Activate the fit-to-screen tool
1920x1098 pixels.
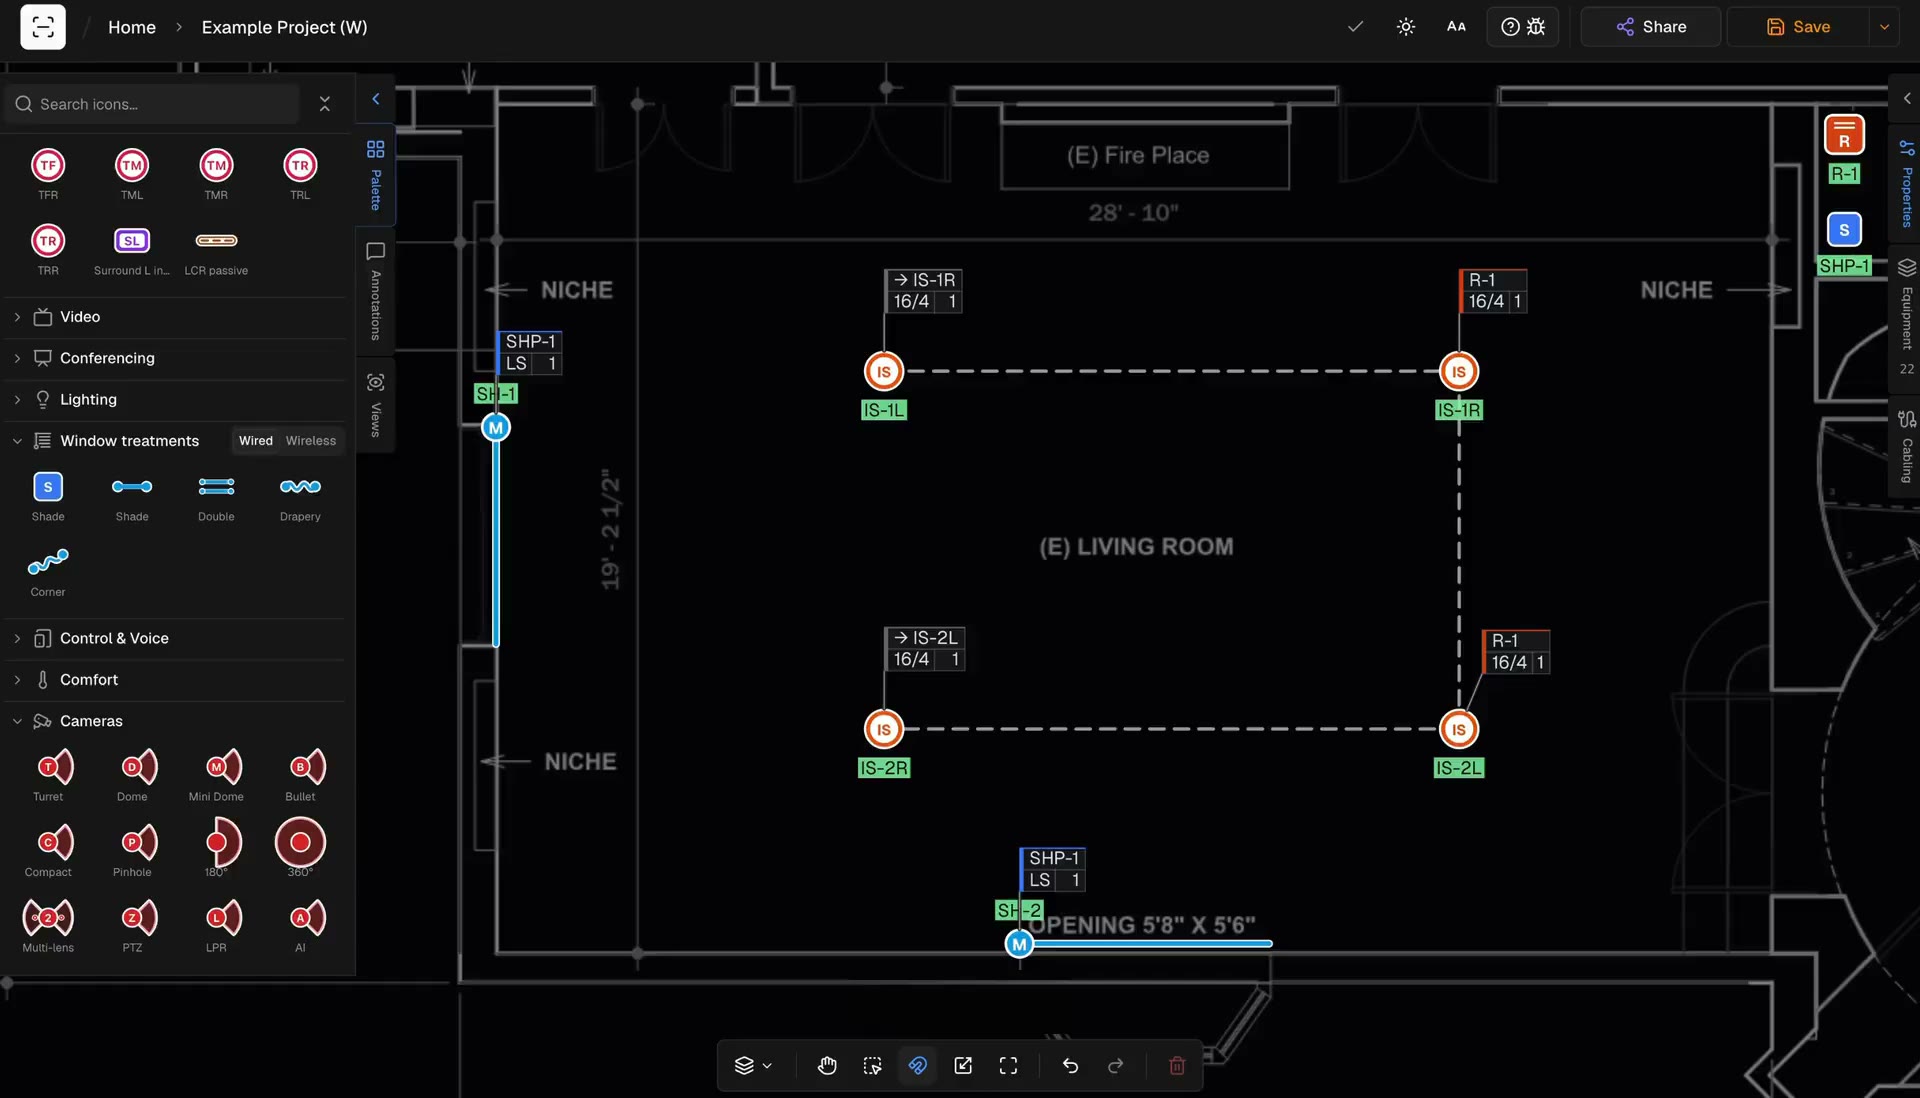(1008, 1066)
